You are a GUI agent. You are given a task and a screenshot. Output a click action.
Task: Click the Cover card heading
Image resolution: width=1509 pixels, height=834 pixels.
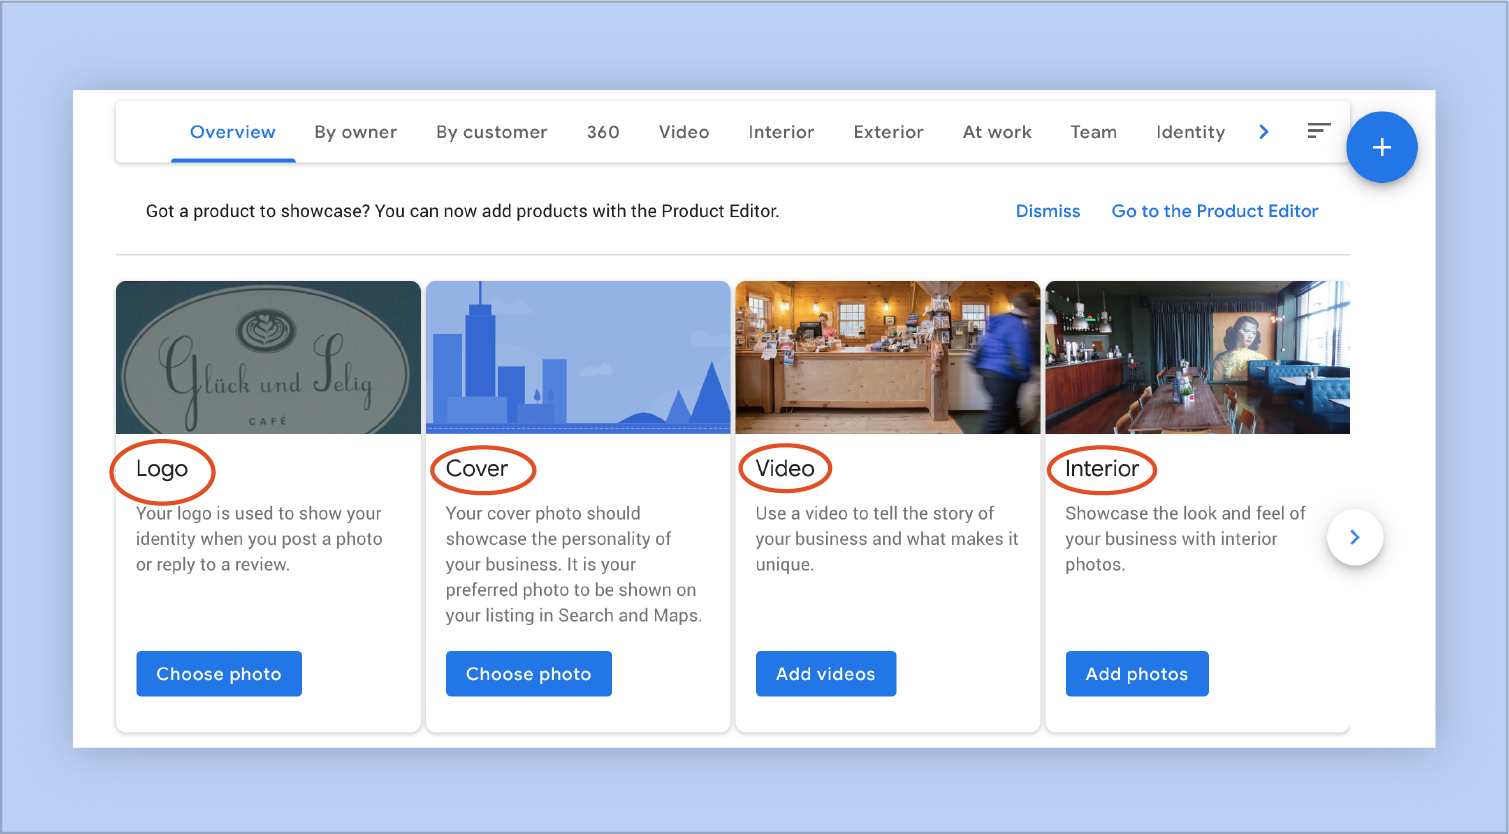(477, 468)
